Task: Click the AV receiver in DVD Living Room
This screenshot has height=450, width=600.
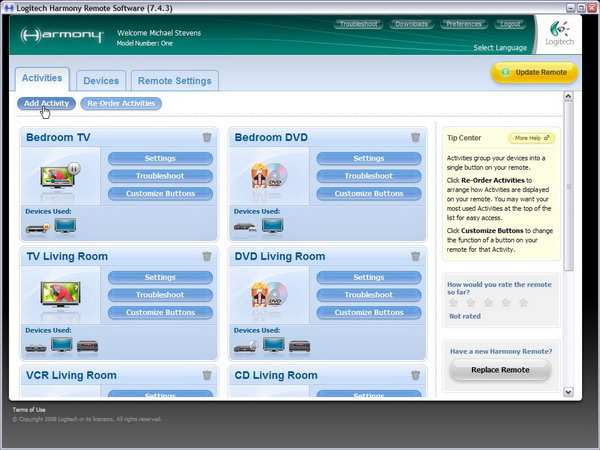Action: [x=299, y=346]
